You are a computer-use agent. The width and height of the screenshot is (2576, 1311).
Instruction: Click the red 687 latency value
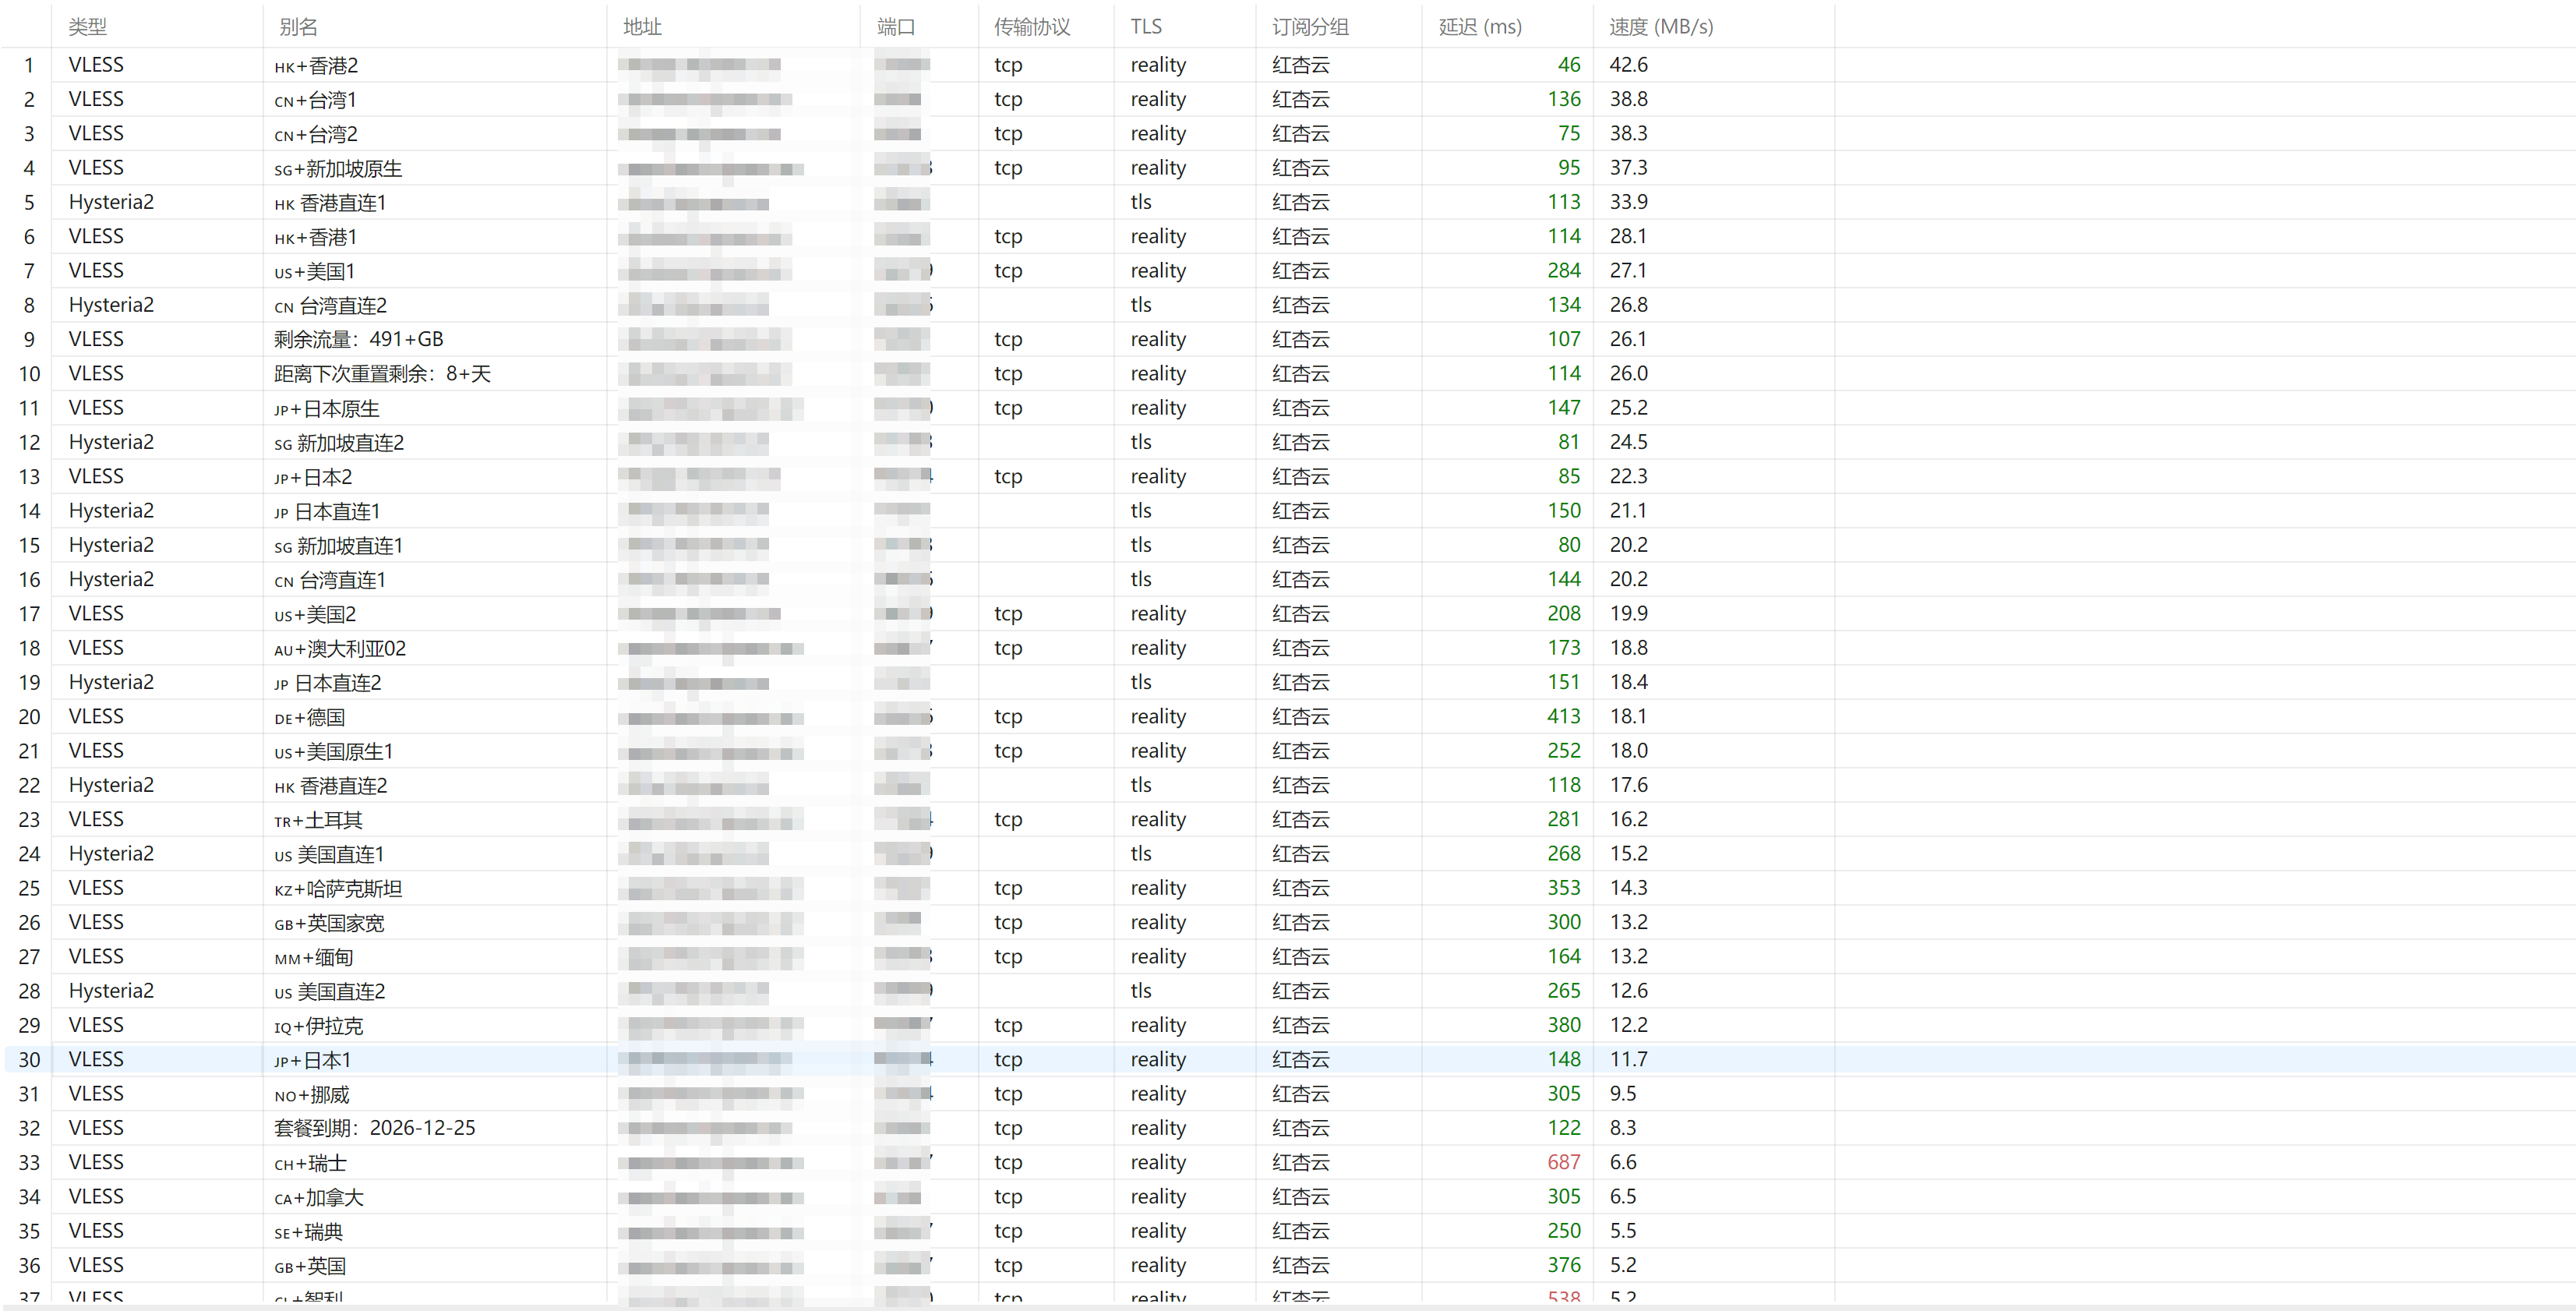tap(1564, 1163)
